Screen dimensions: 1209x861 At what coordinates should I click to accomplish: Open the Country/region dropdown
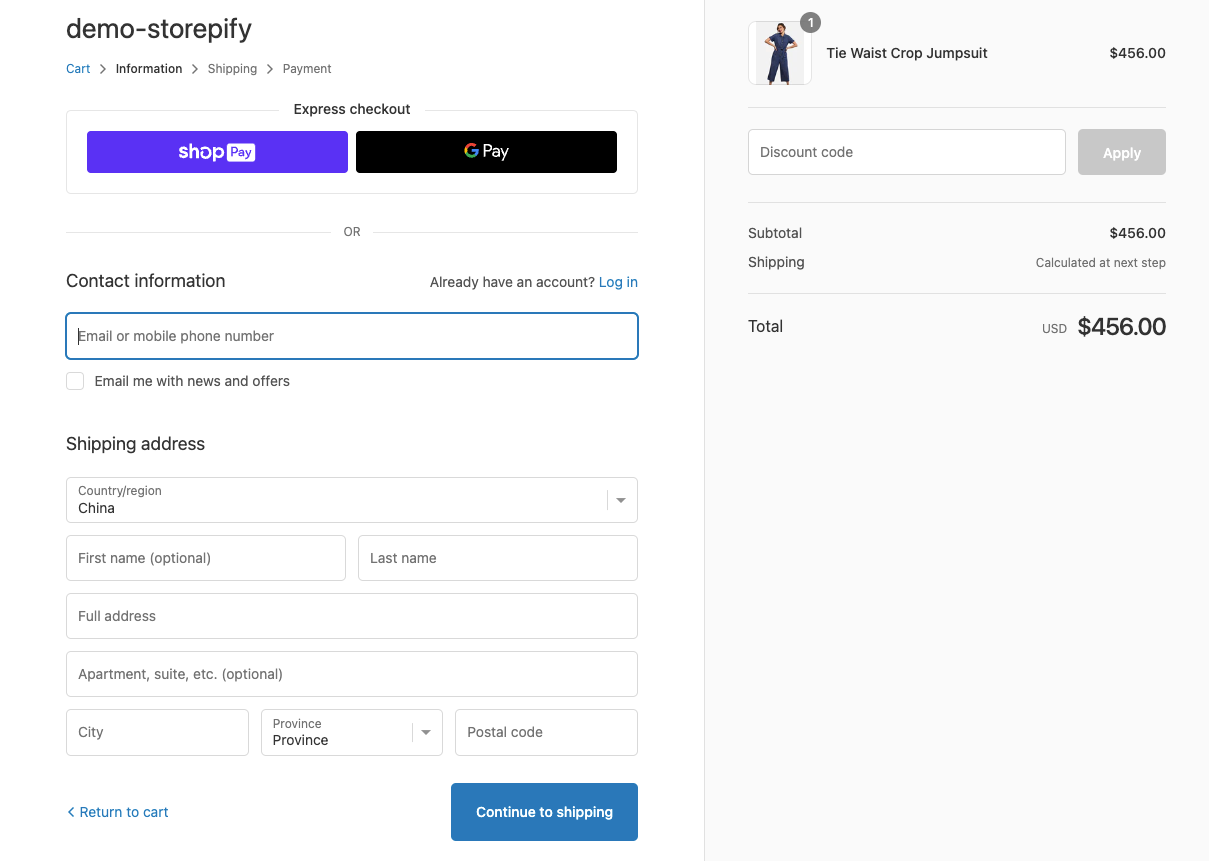[x=352, y=500]
